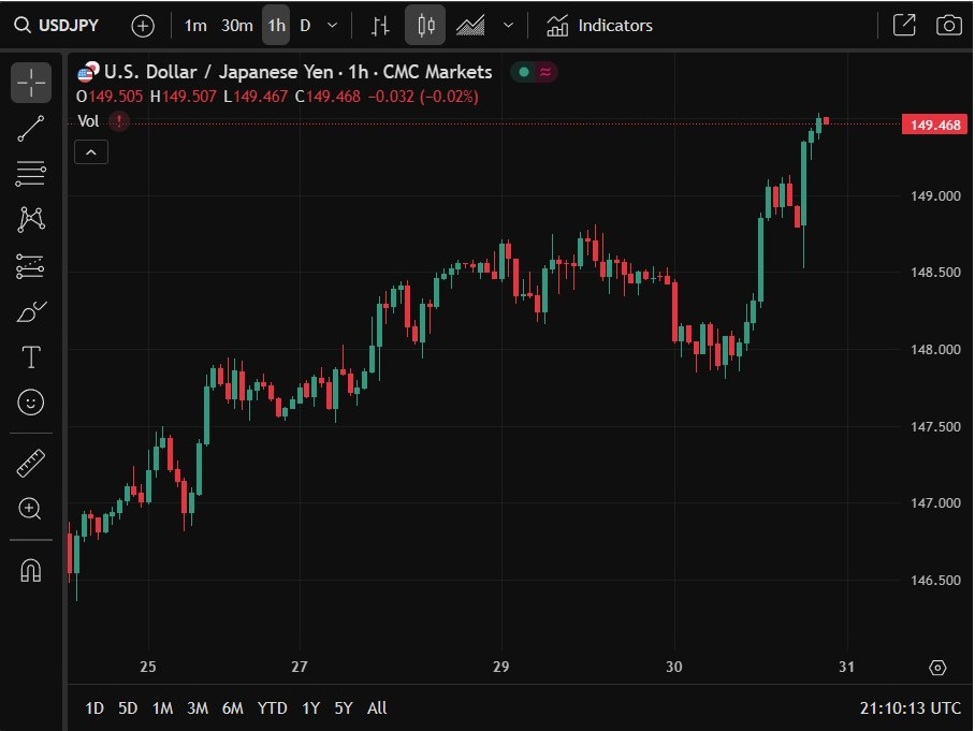Select the Text annotation tool
Viewport: 975px width, 731px height.
click(30, 356)
